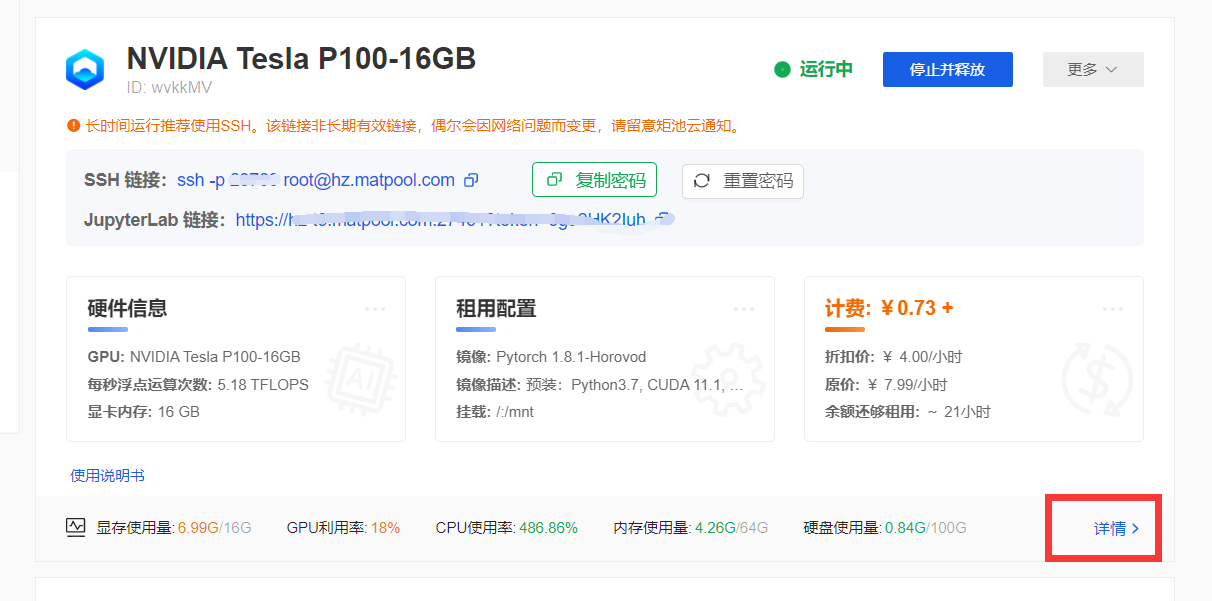Open the 租用配置 card three-dot menu

pyautogui.click(x=744, y=309)
